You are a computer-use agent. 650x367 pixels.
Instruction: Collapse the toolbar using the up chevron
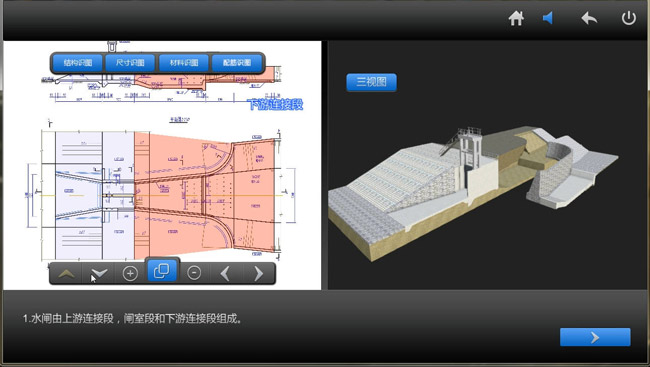pyautogui.click(x=66, y=274)
